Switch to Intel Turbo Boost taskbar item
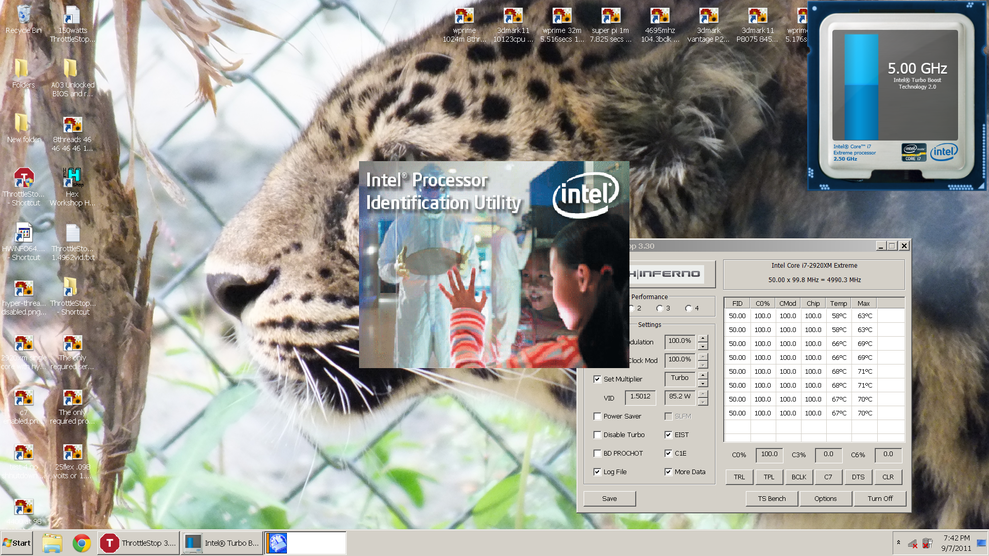The width and height of the screenshot is (989, 556). point(223,543)
